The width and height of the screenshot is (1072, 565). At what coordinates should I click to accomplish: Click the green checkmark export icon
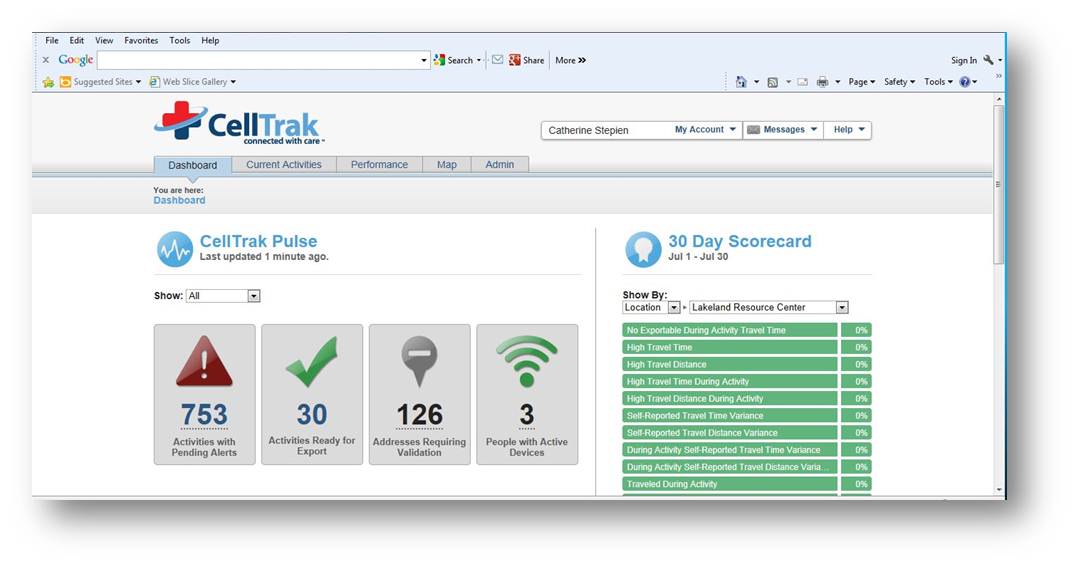point(312,362)
